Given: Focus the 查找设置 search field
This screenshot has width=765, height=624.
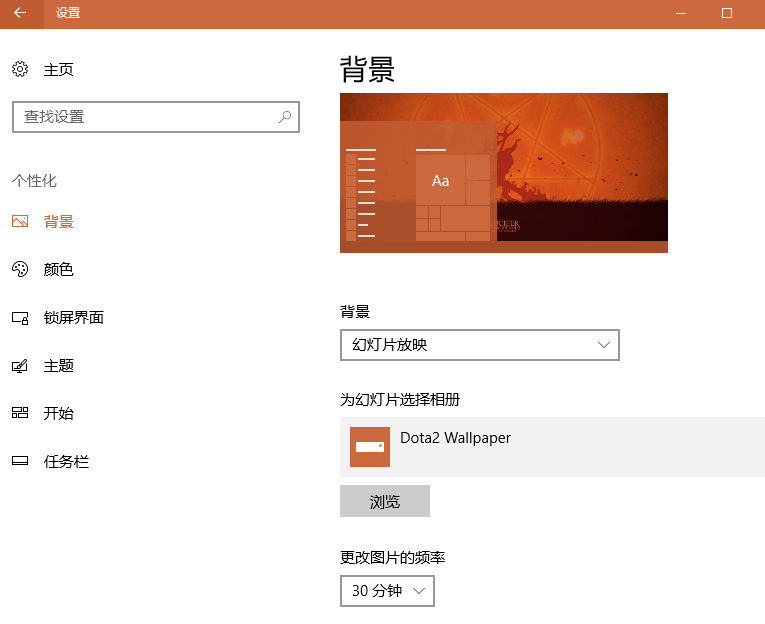Looking at the screenshot, I should pos(156,117).
